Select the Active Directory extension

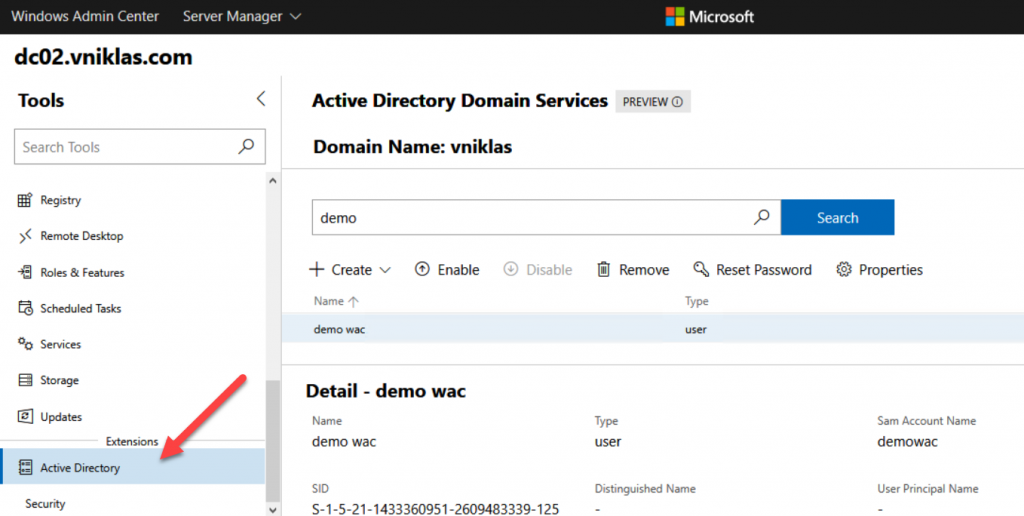(133, 467)
